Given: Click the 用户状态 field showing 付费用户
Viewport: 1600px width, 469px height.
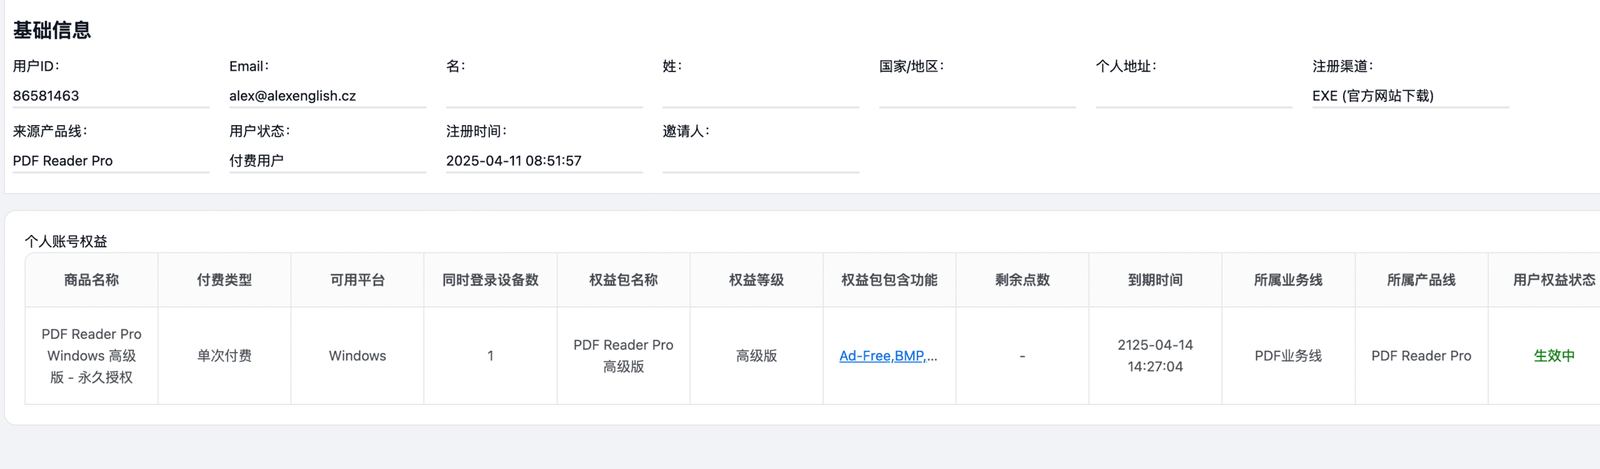Looking at the screenshot, I should point(327,161).
